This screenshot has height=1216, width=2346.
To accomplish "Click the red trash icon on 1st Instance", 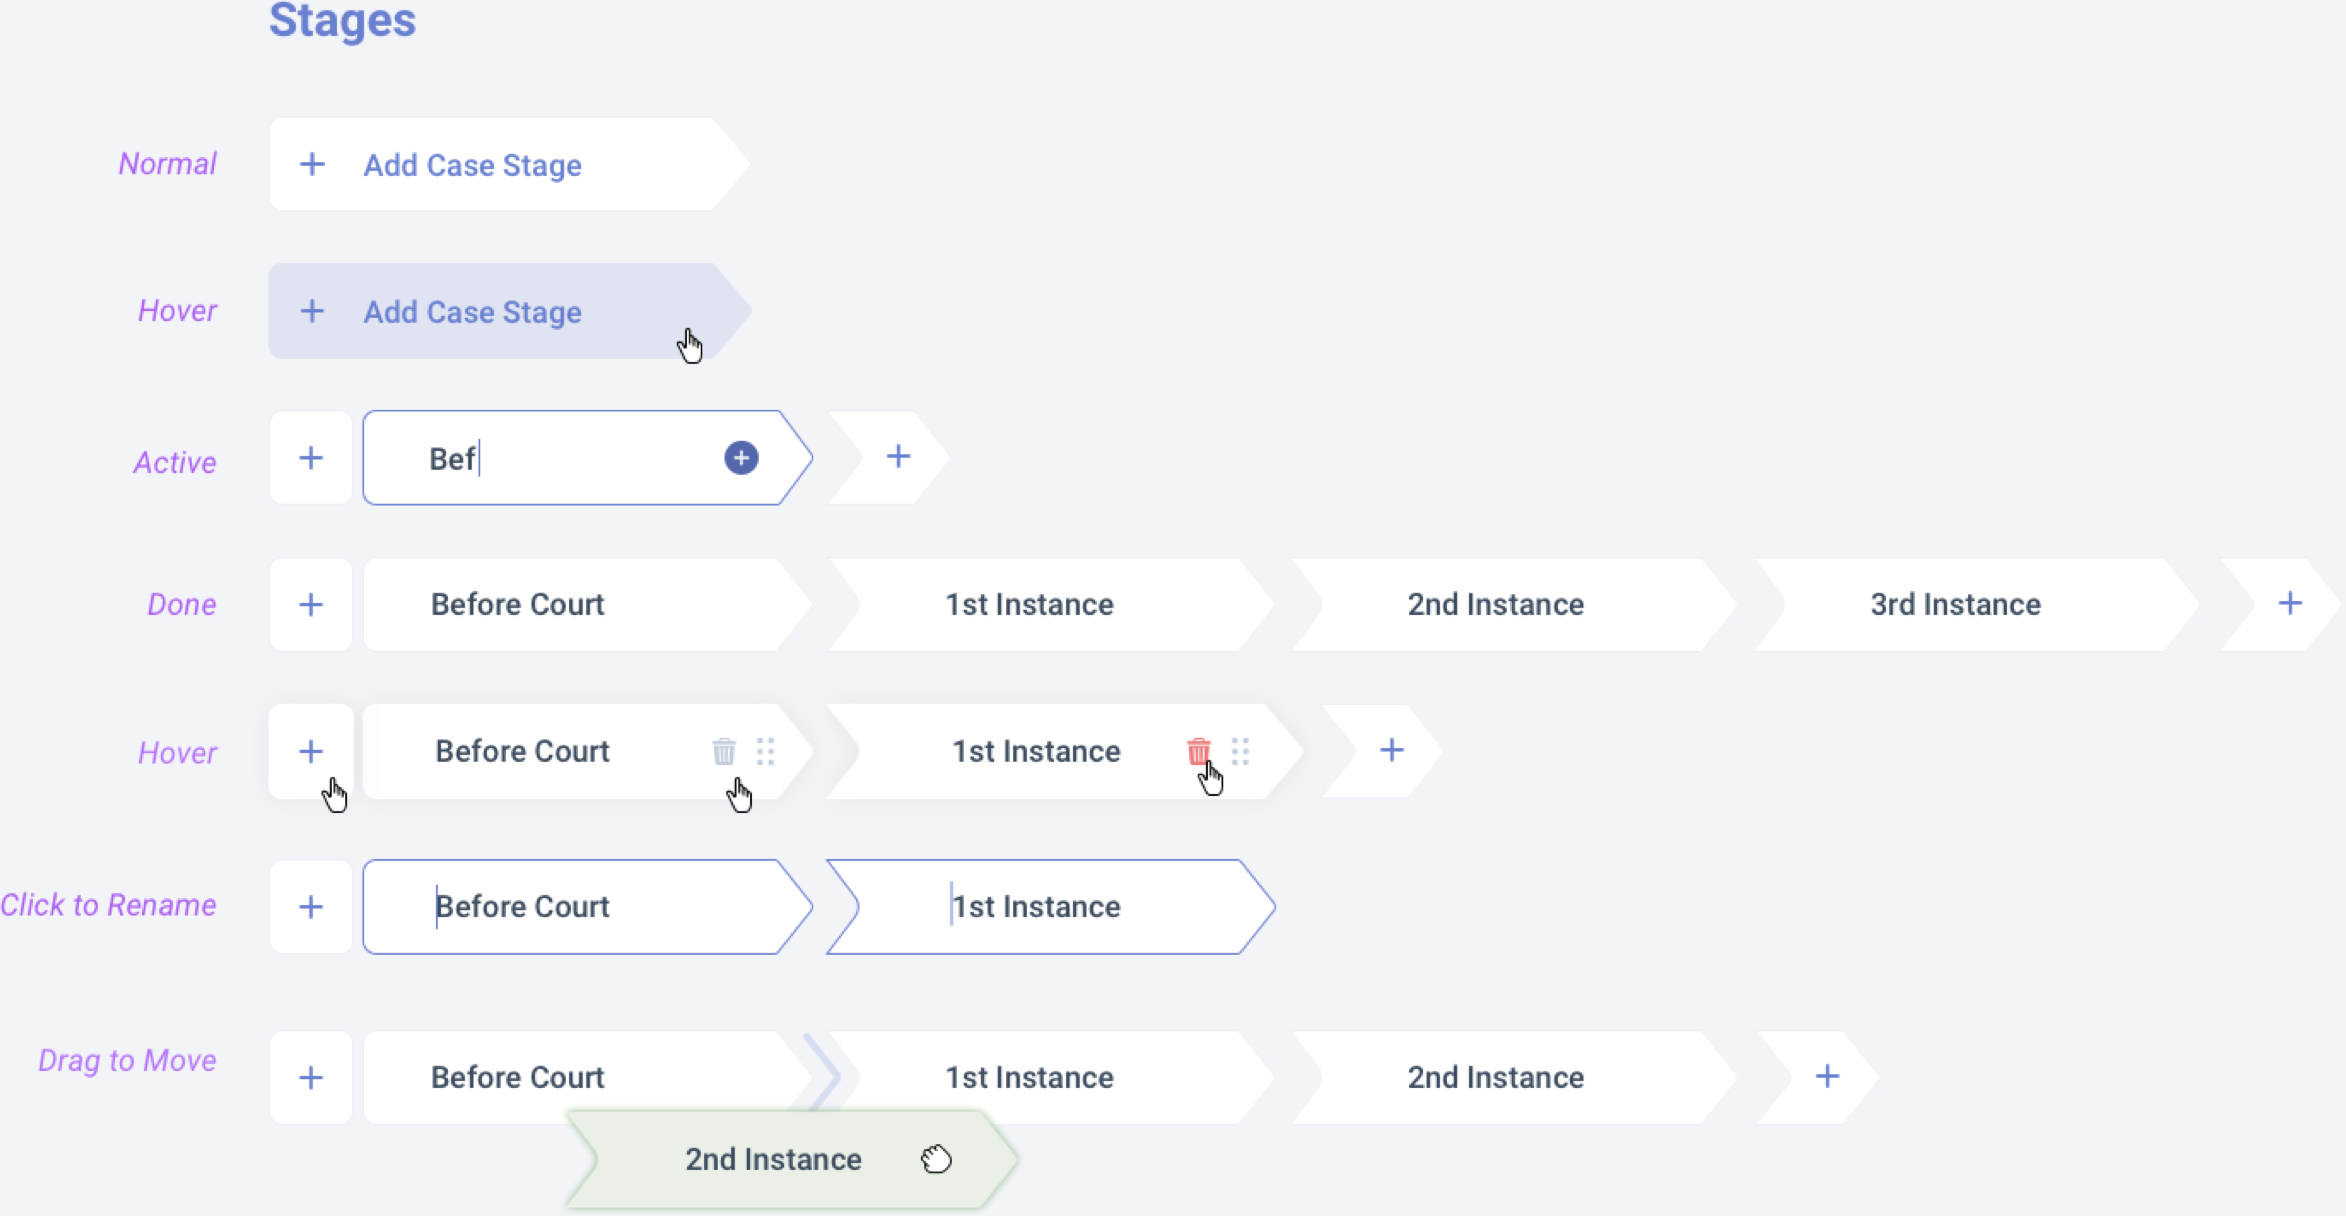I will [x=1198, y=750].
